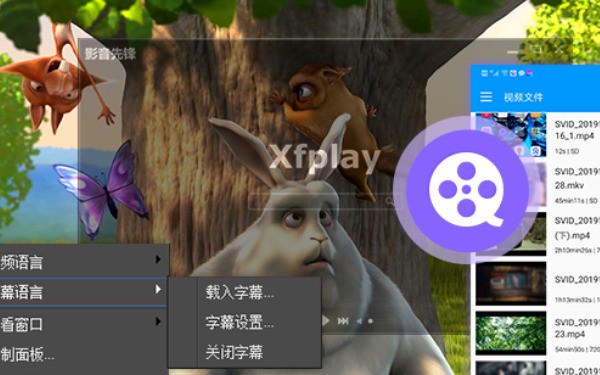Click the 2h13min26s duration label

(x=577, y=250)
